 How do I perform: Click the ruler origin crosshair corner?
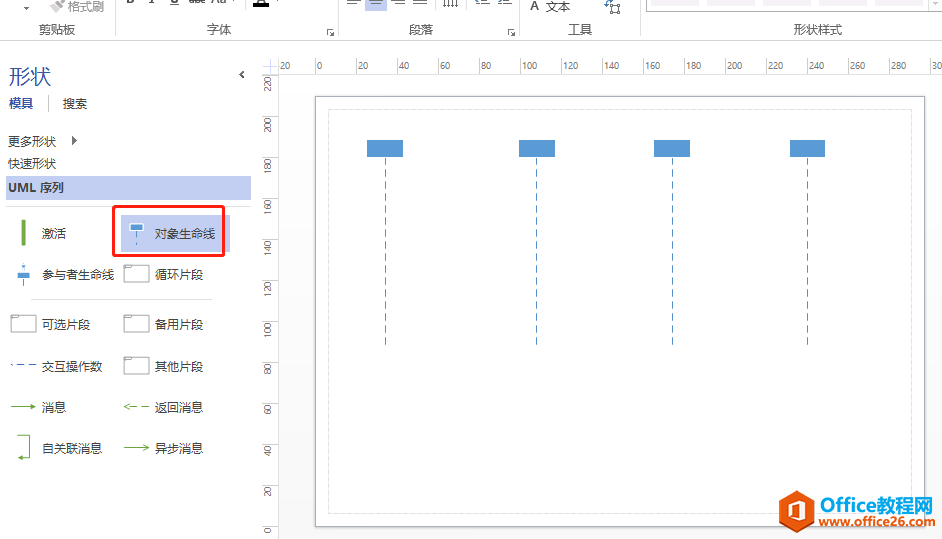(270, 65)
